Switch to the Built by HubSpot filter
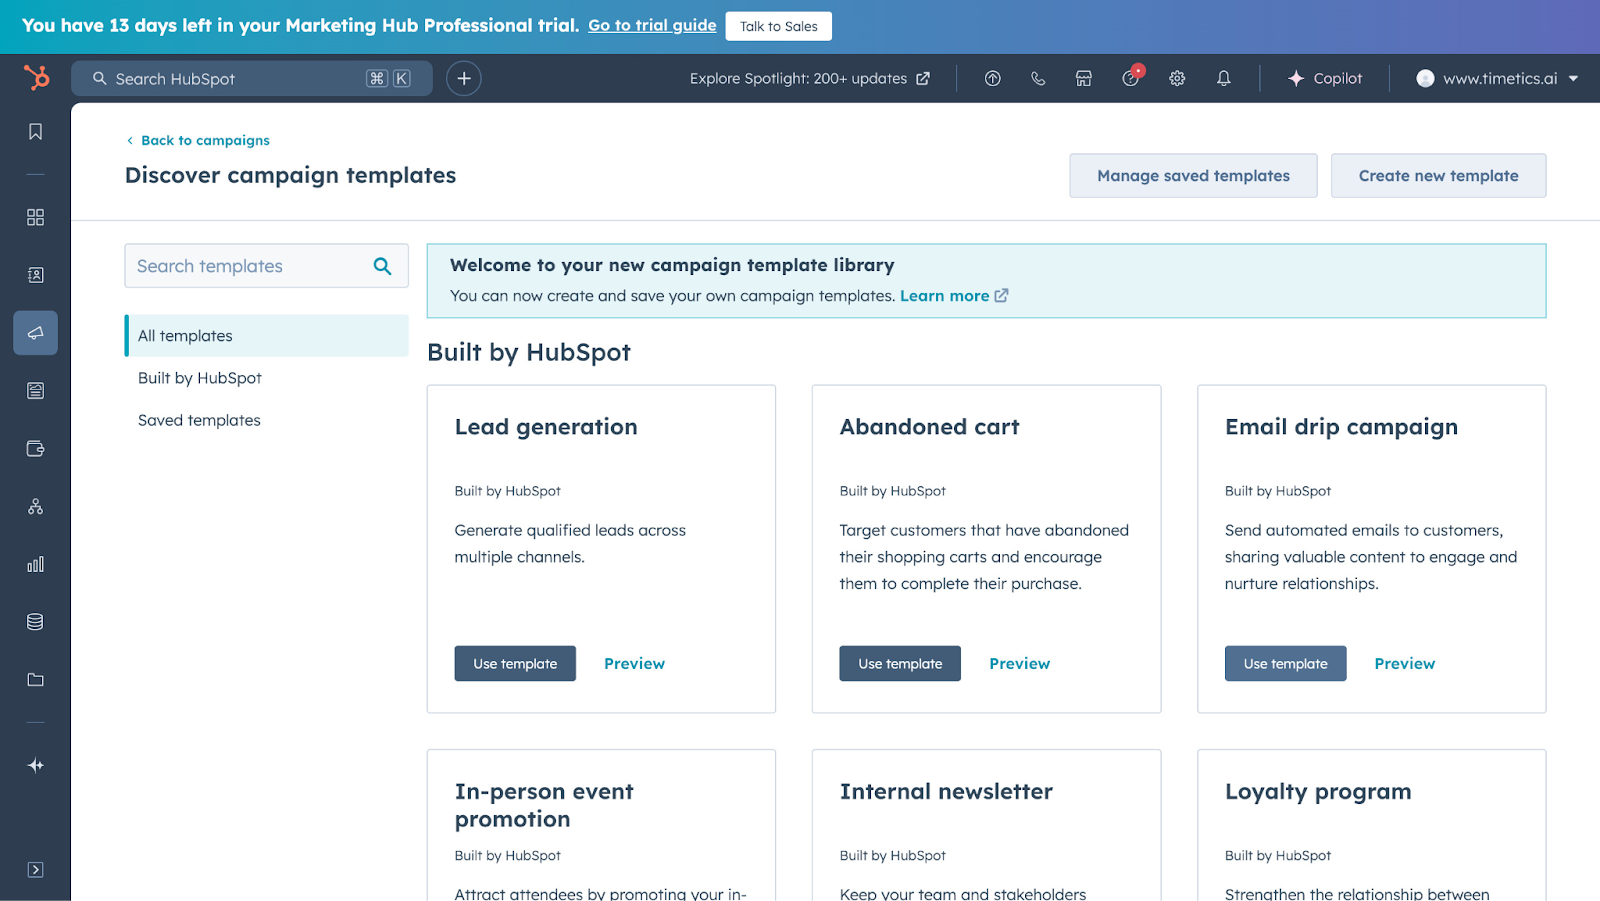The height and width of the screenshot is (901, 1600). coord(199,378)
